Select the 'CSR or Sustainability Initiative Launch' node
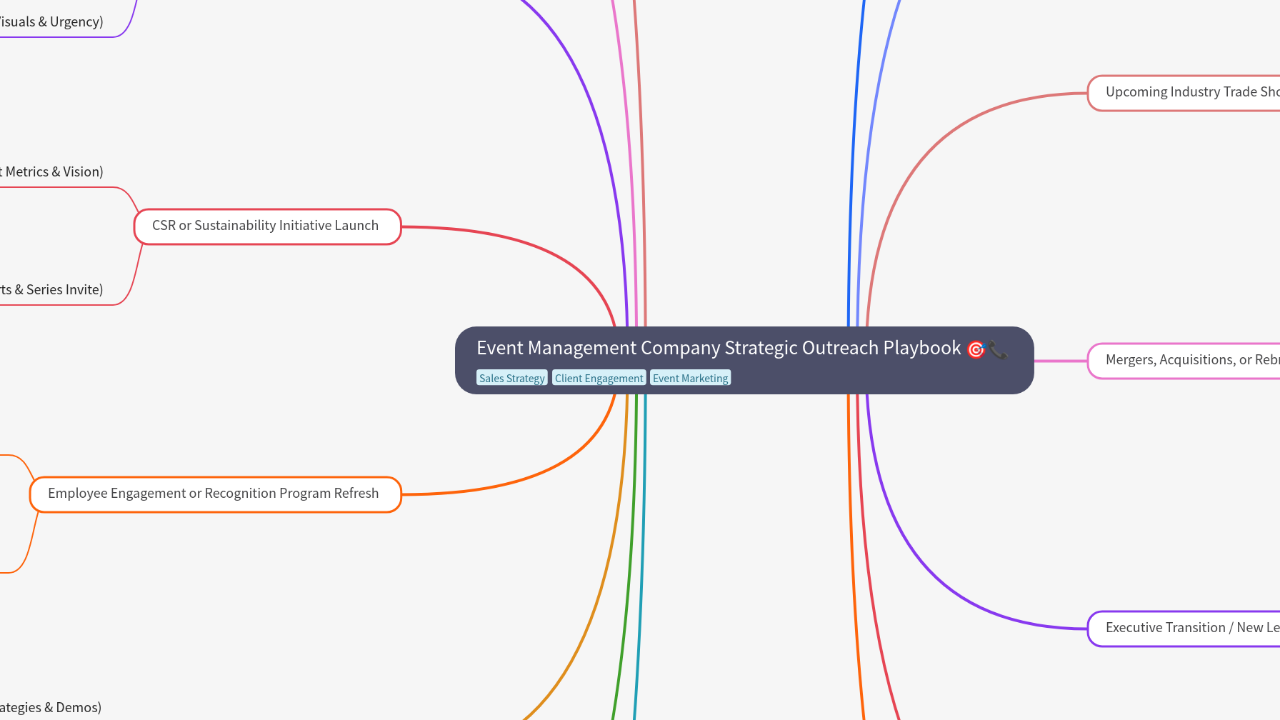Viewport: 1280px width, 720px height. (267, 226)
